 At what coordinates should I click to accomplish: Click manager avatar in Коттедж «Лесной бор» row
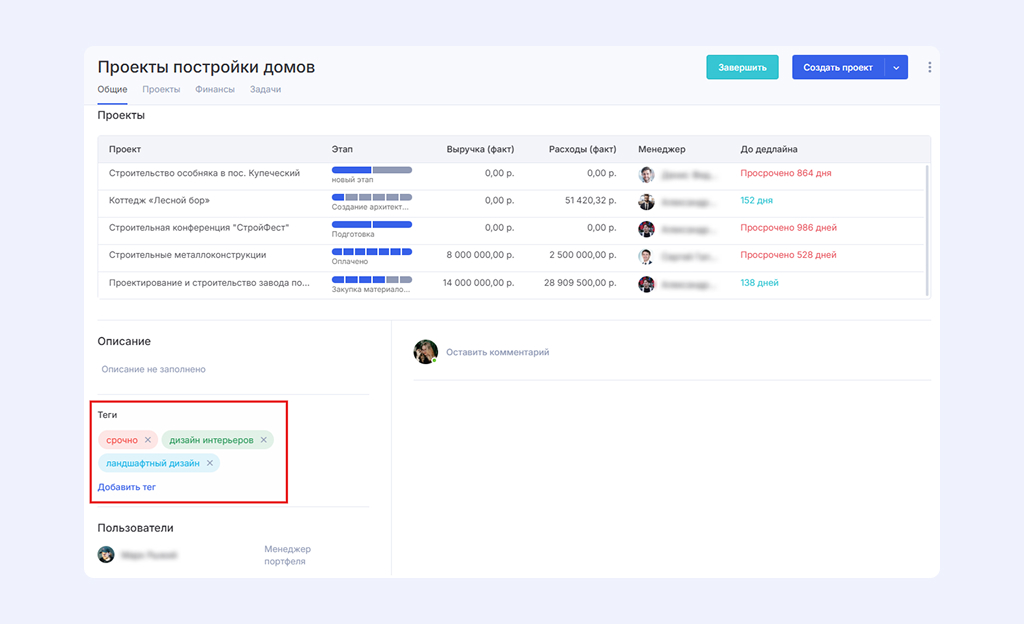pos(646,201)
